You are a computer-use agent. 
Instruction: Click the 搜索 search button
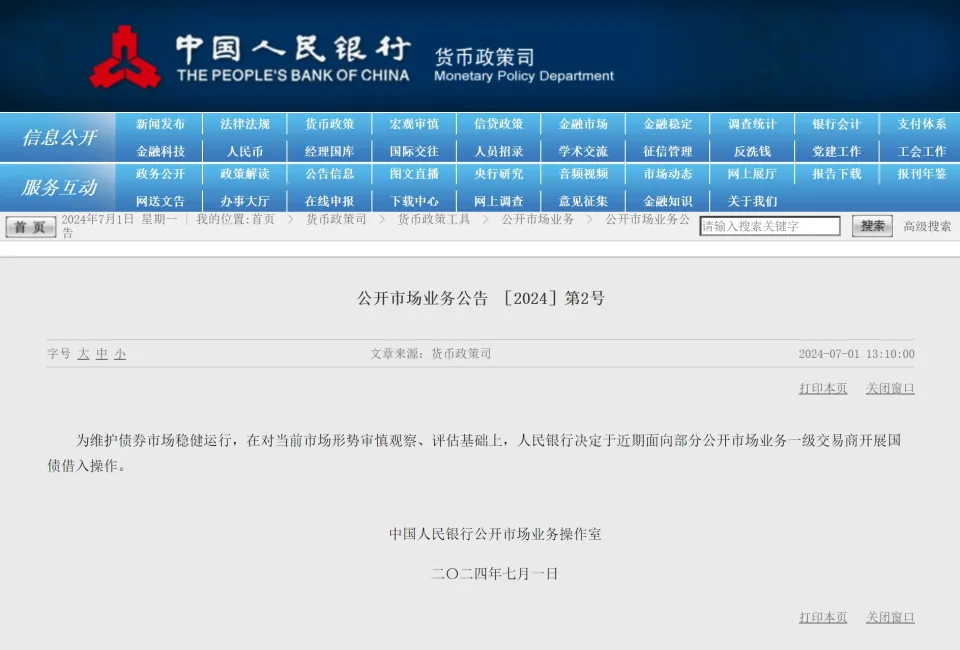pyautogui.click(x=872, y=226)
